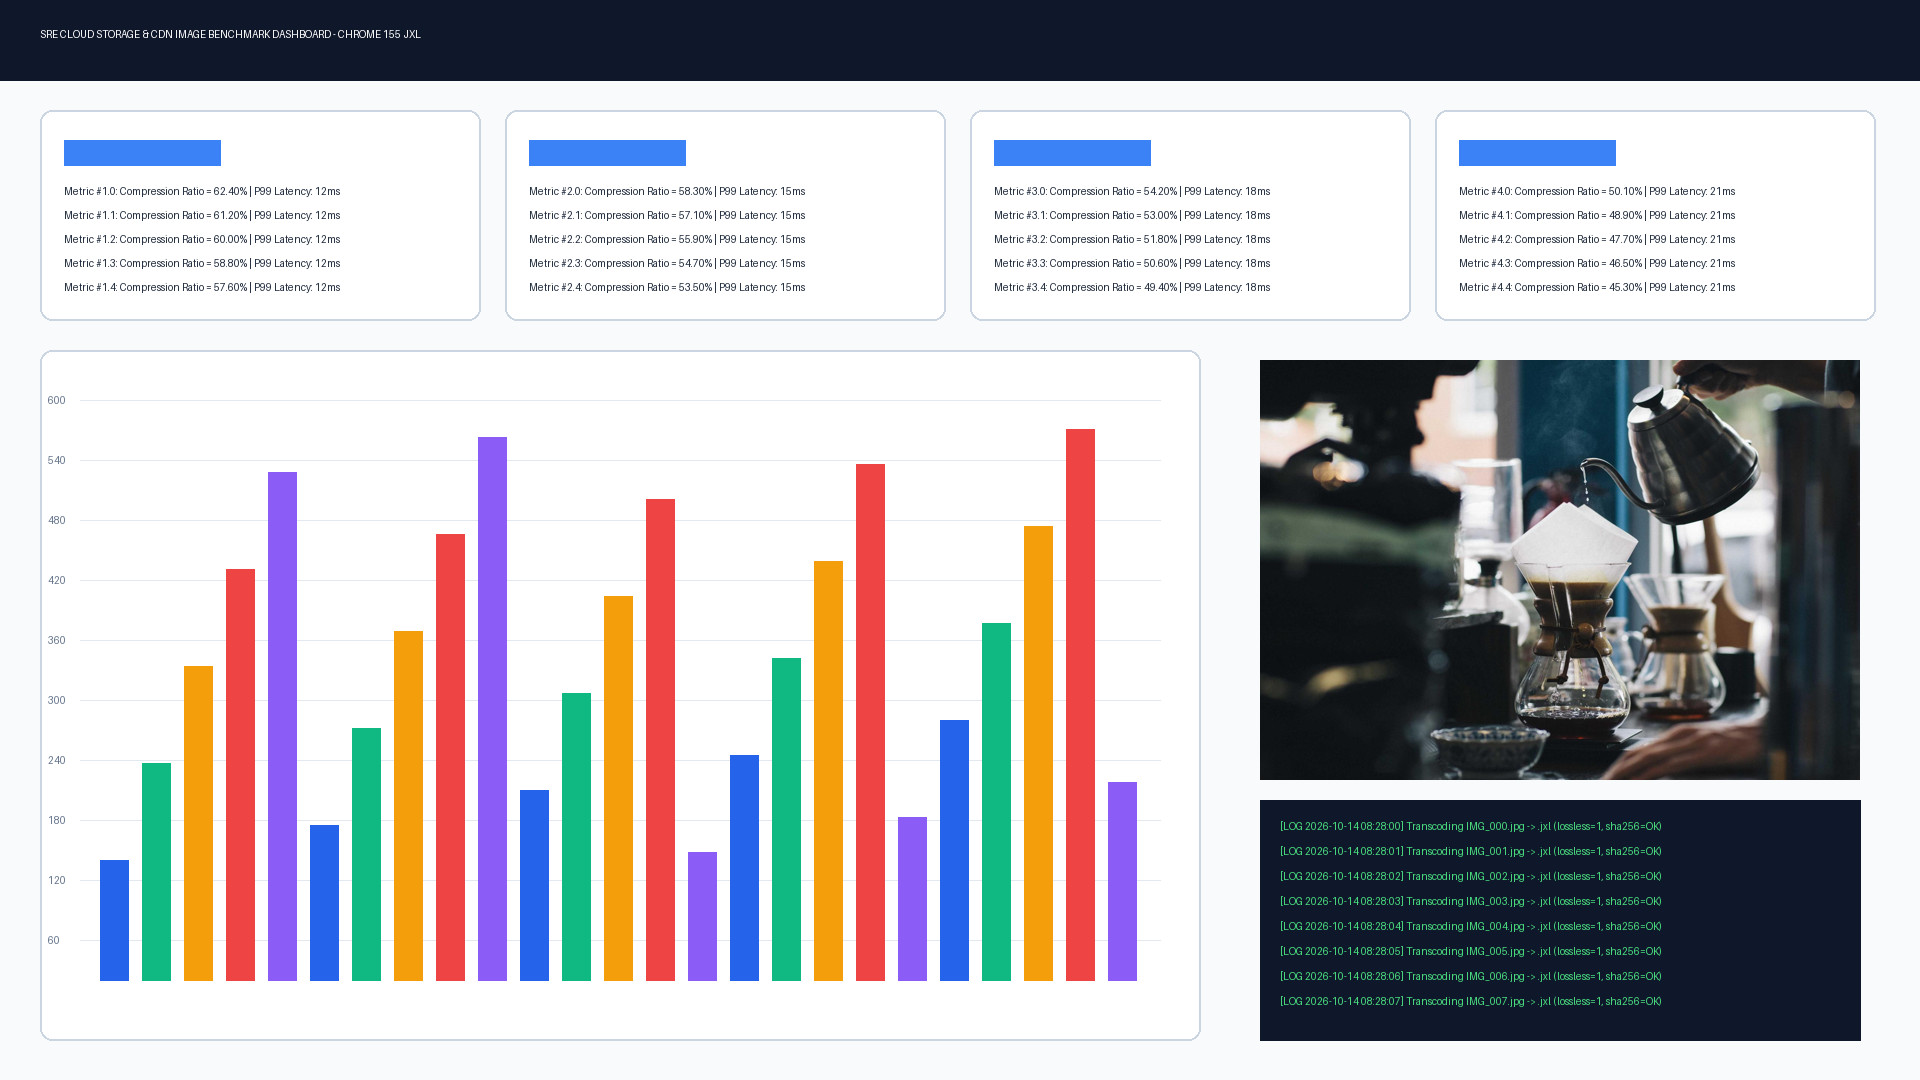Select the Metric #1.2 line showing 60.00%
The height and width of the screenshot is (1080, 1920).
click(x=202, y=239)
